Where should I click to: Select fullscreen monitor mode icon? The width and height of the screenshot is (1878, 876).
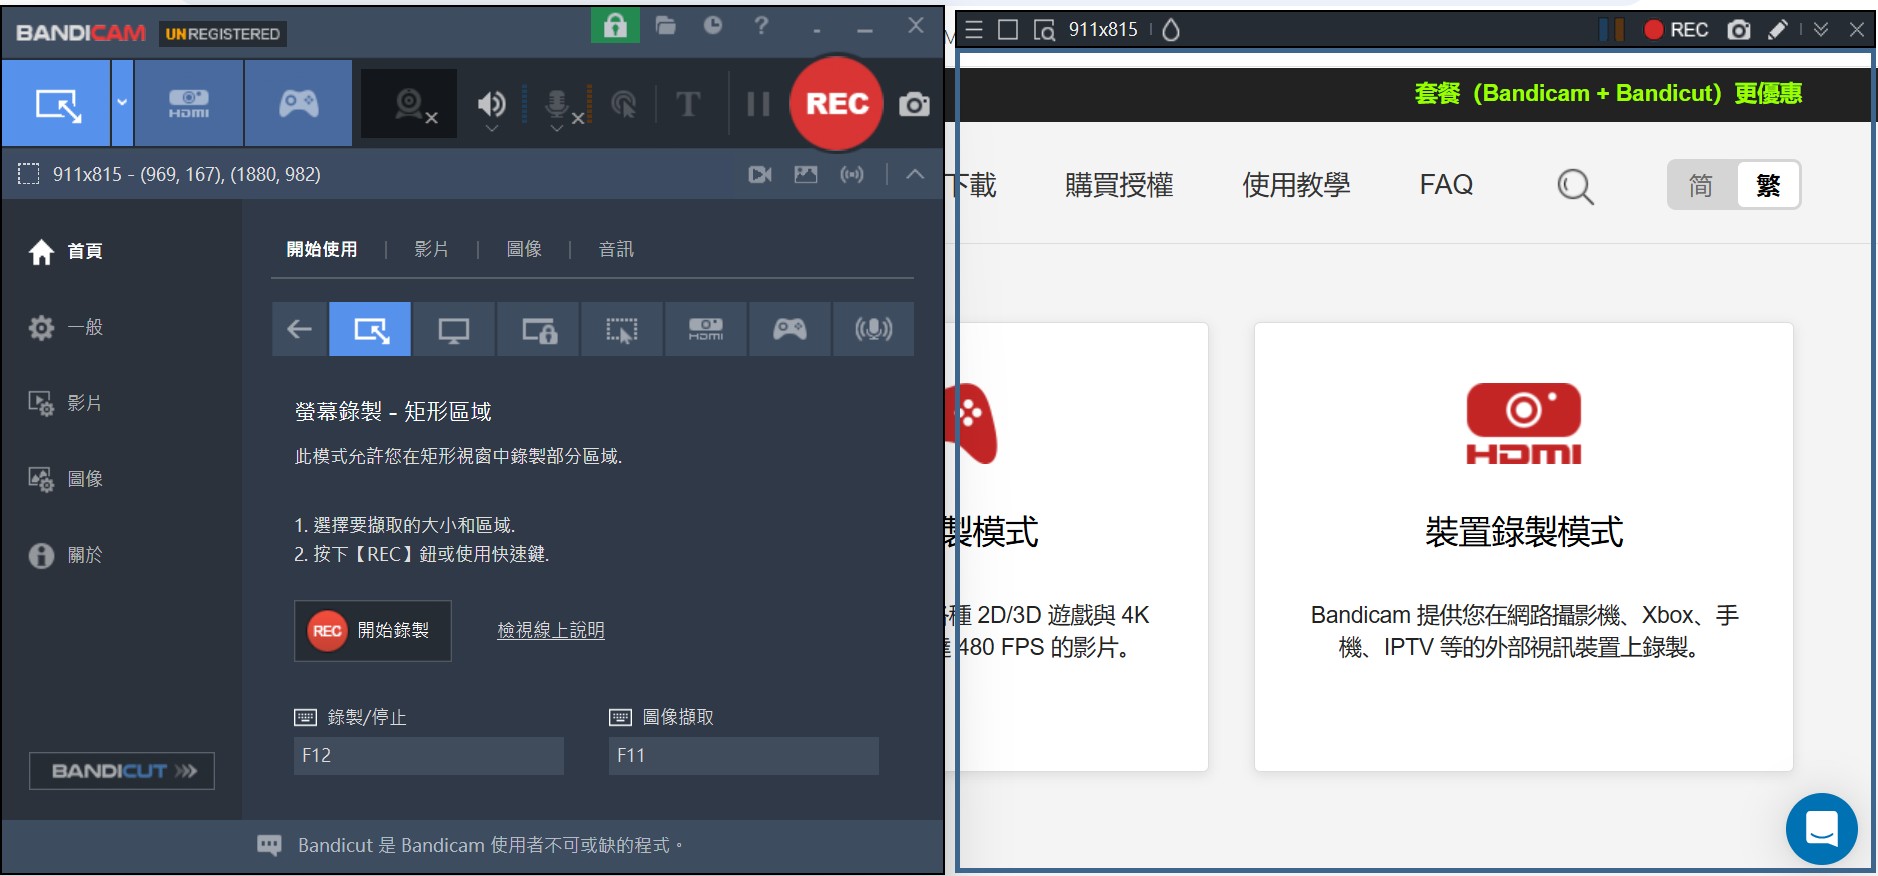pos(454,329)
